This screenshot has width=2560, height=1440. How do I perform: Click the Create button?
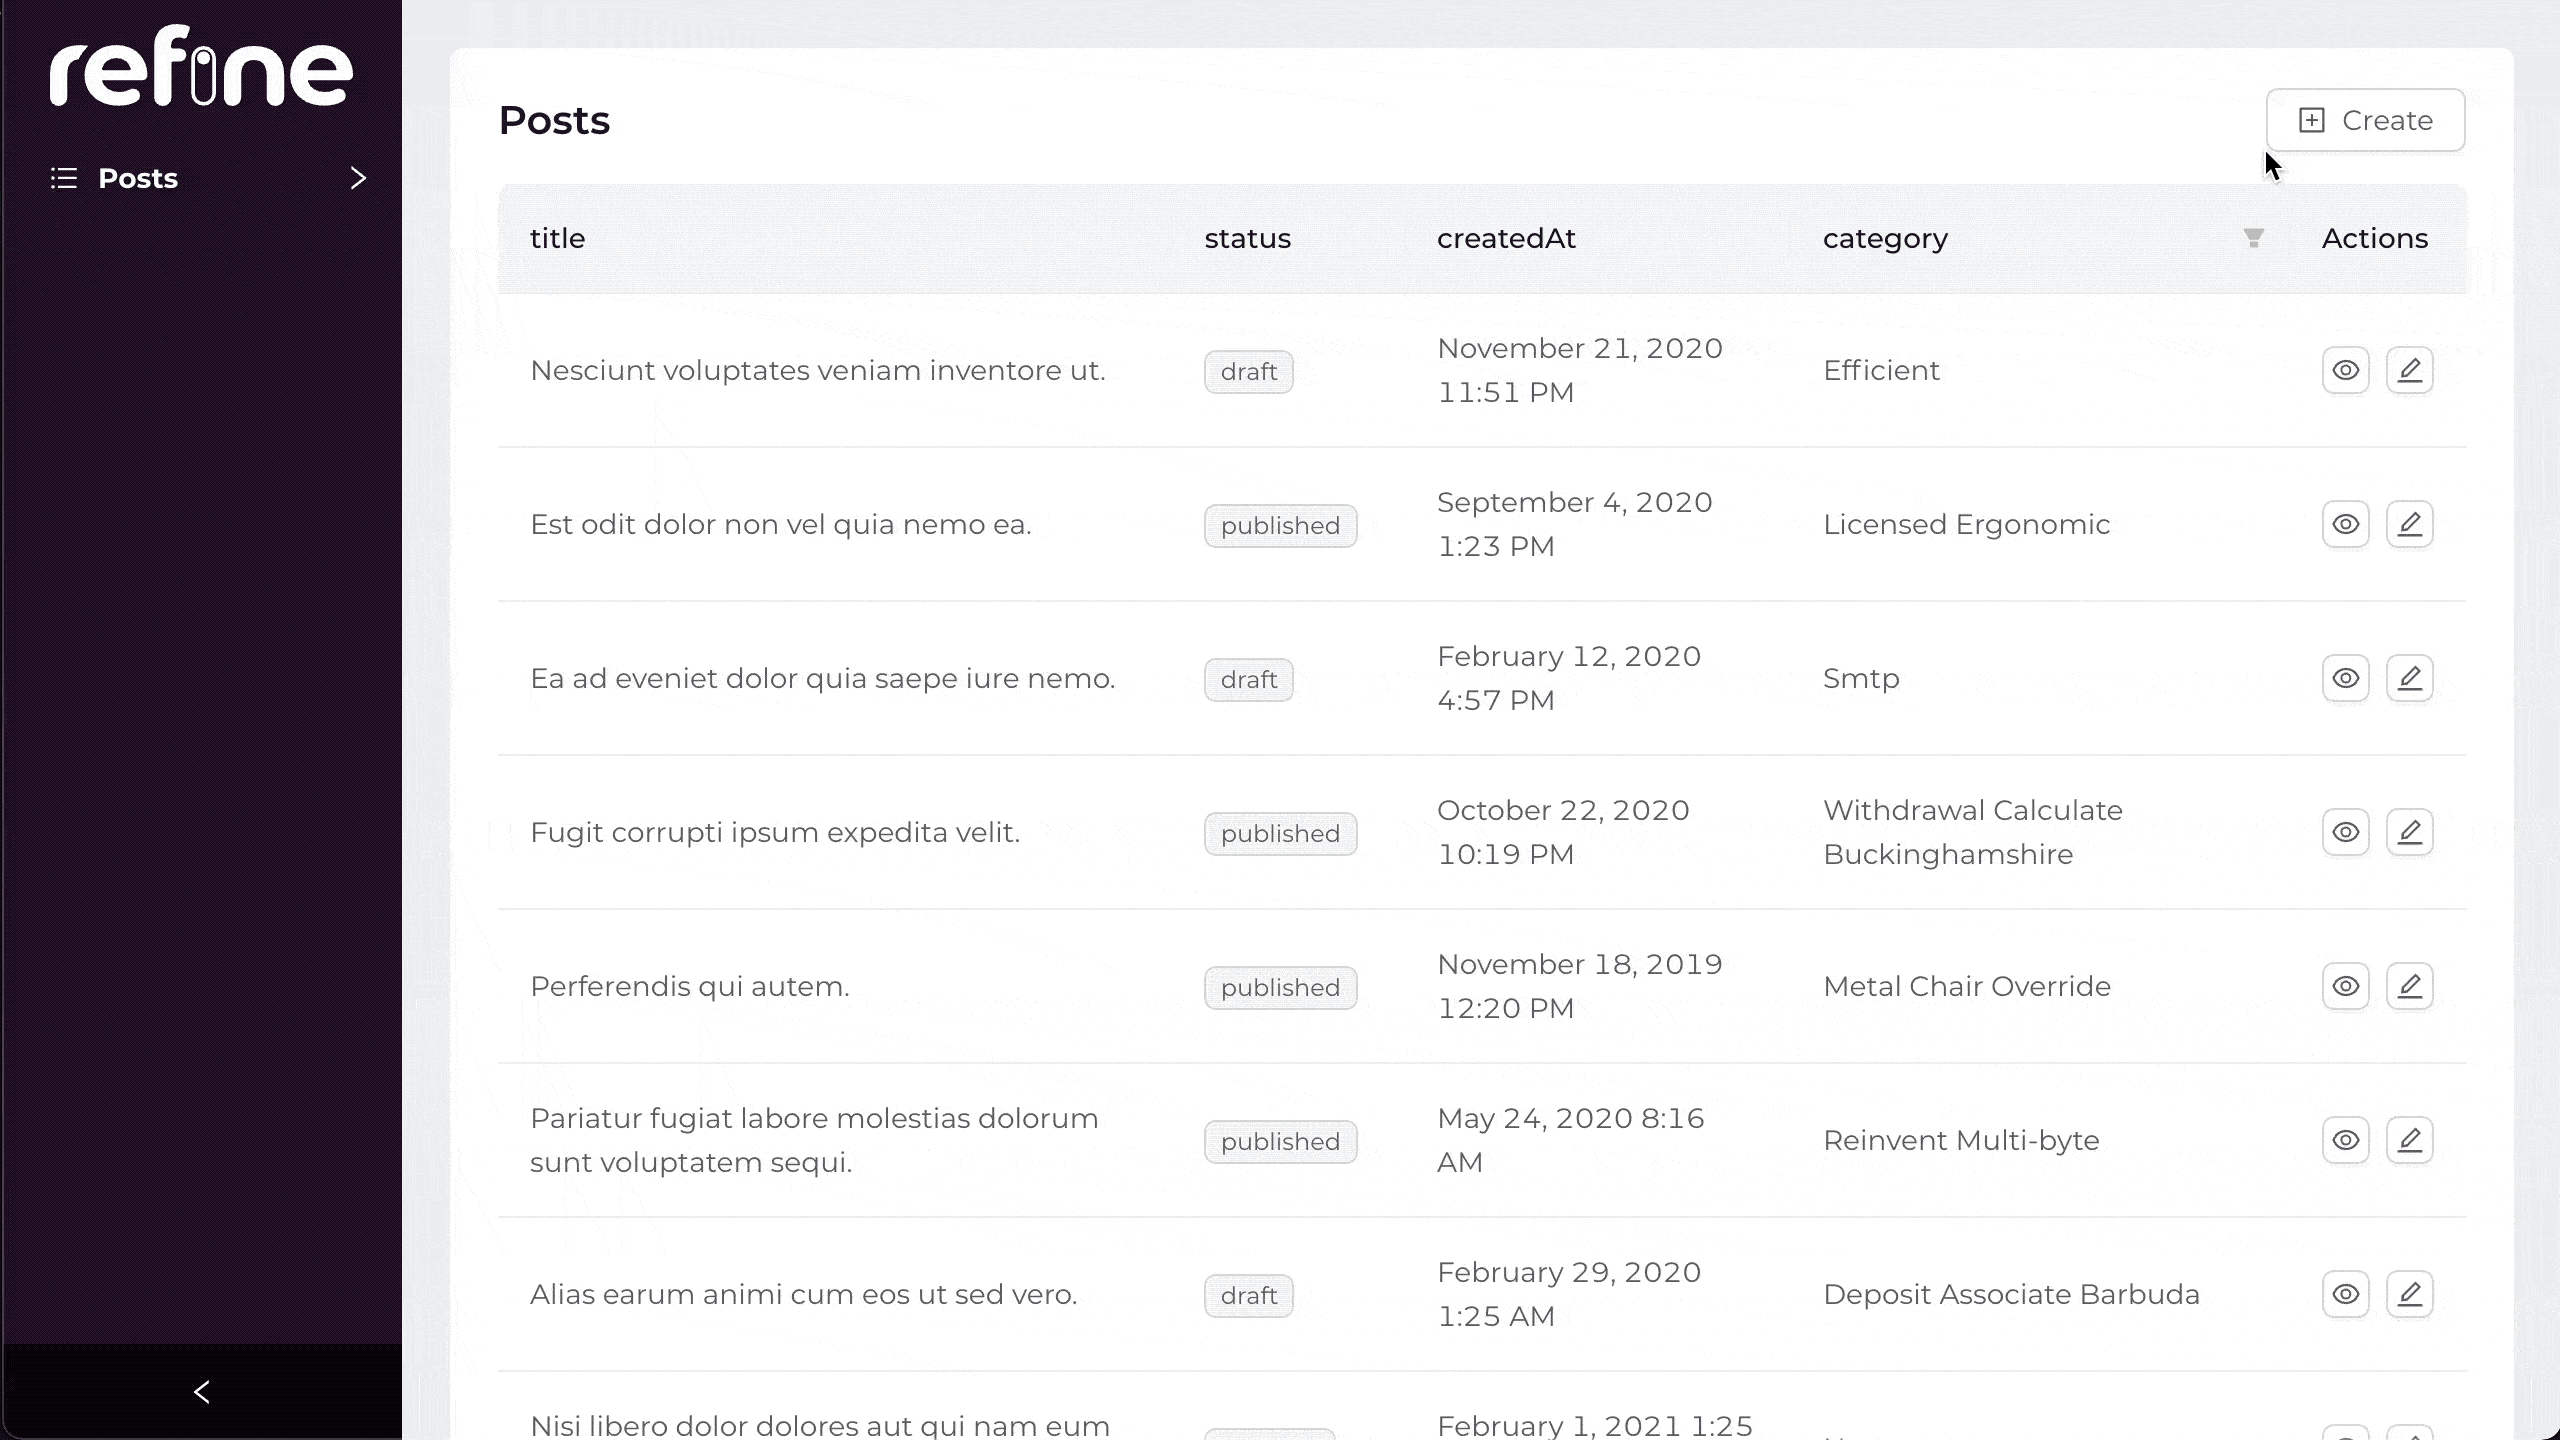click(2365, 120)
